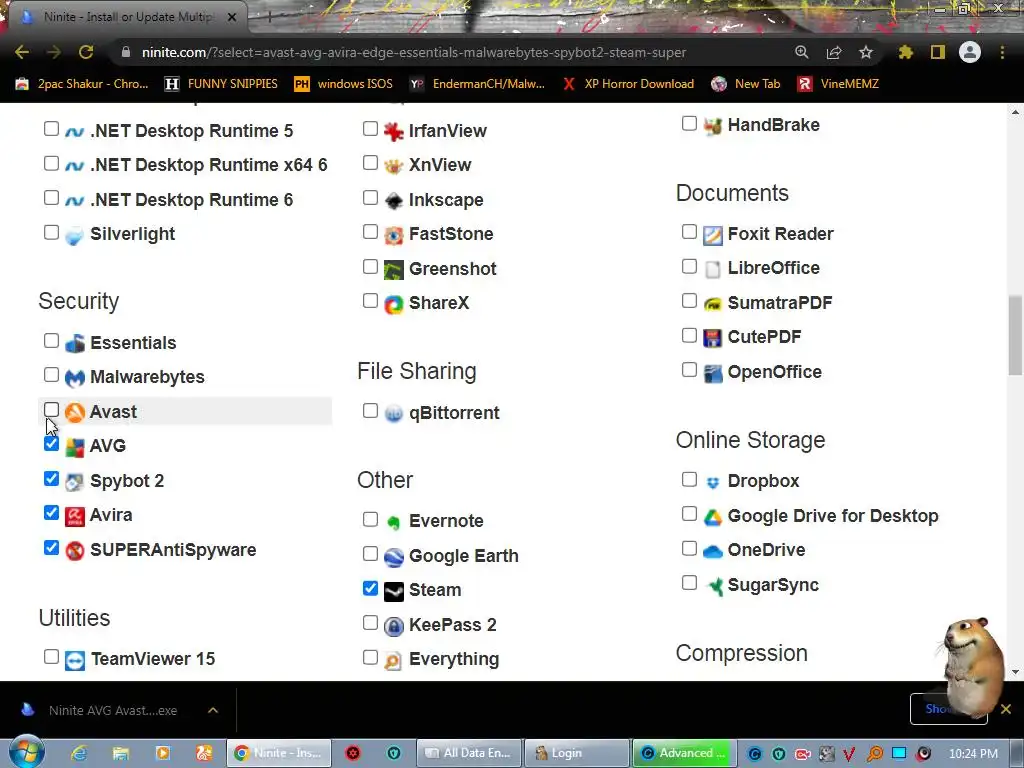Screen dimensions: 1024x768
Task: Open the Windows Start orb
Action: pos(26,752)
